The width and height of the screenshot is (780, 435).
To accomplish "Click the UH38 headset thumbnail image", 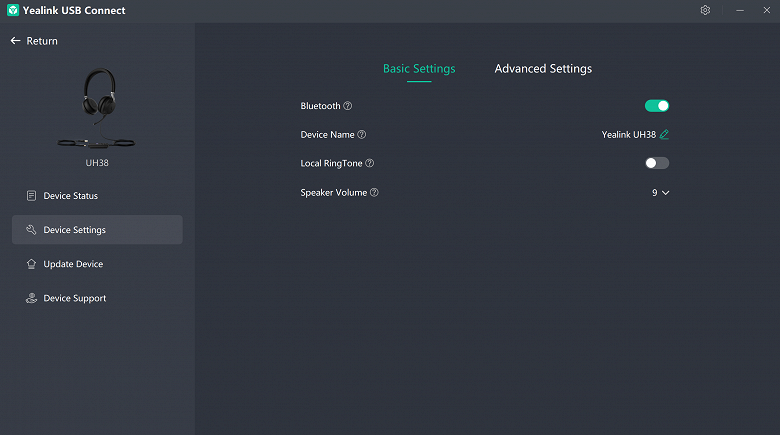I will (x=97, y=108).
